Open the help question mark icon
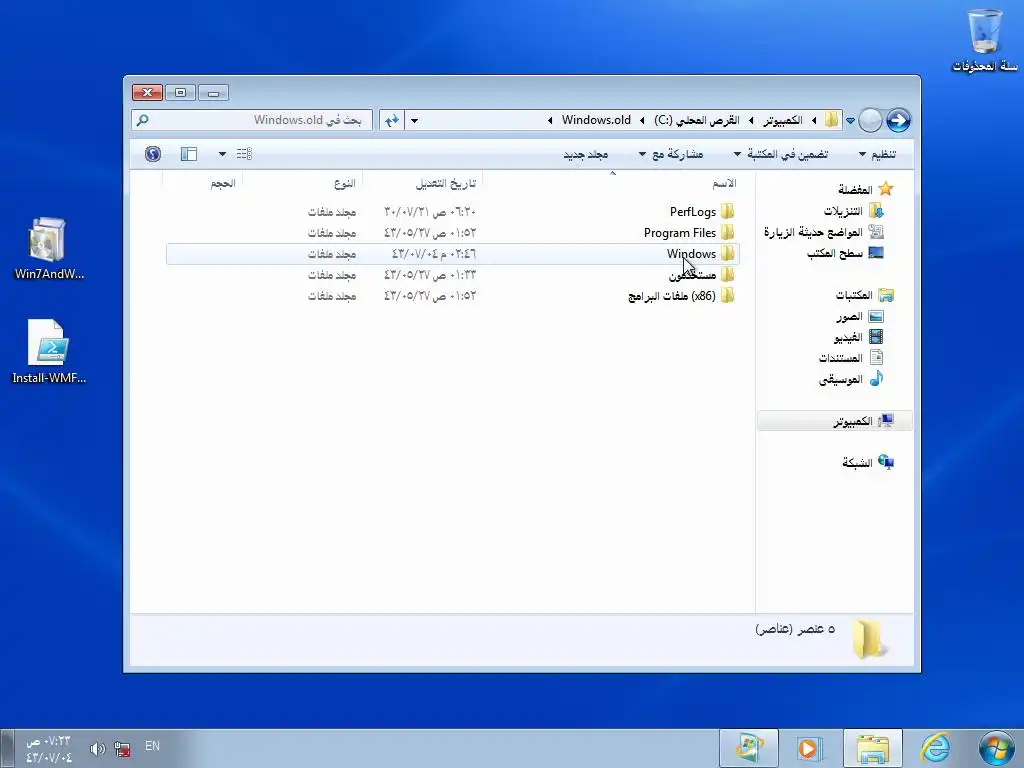 [153, 153]
